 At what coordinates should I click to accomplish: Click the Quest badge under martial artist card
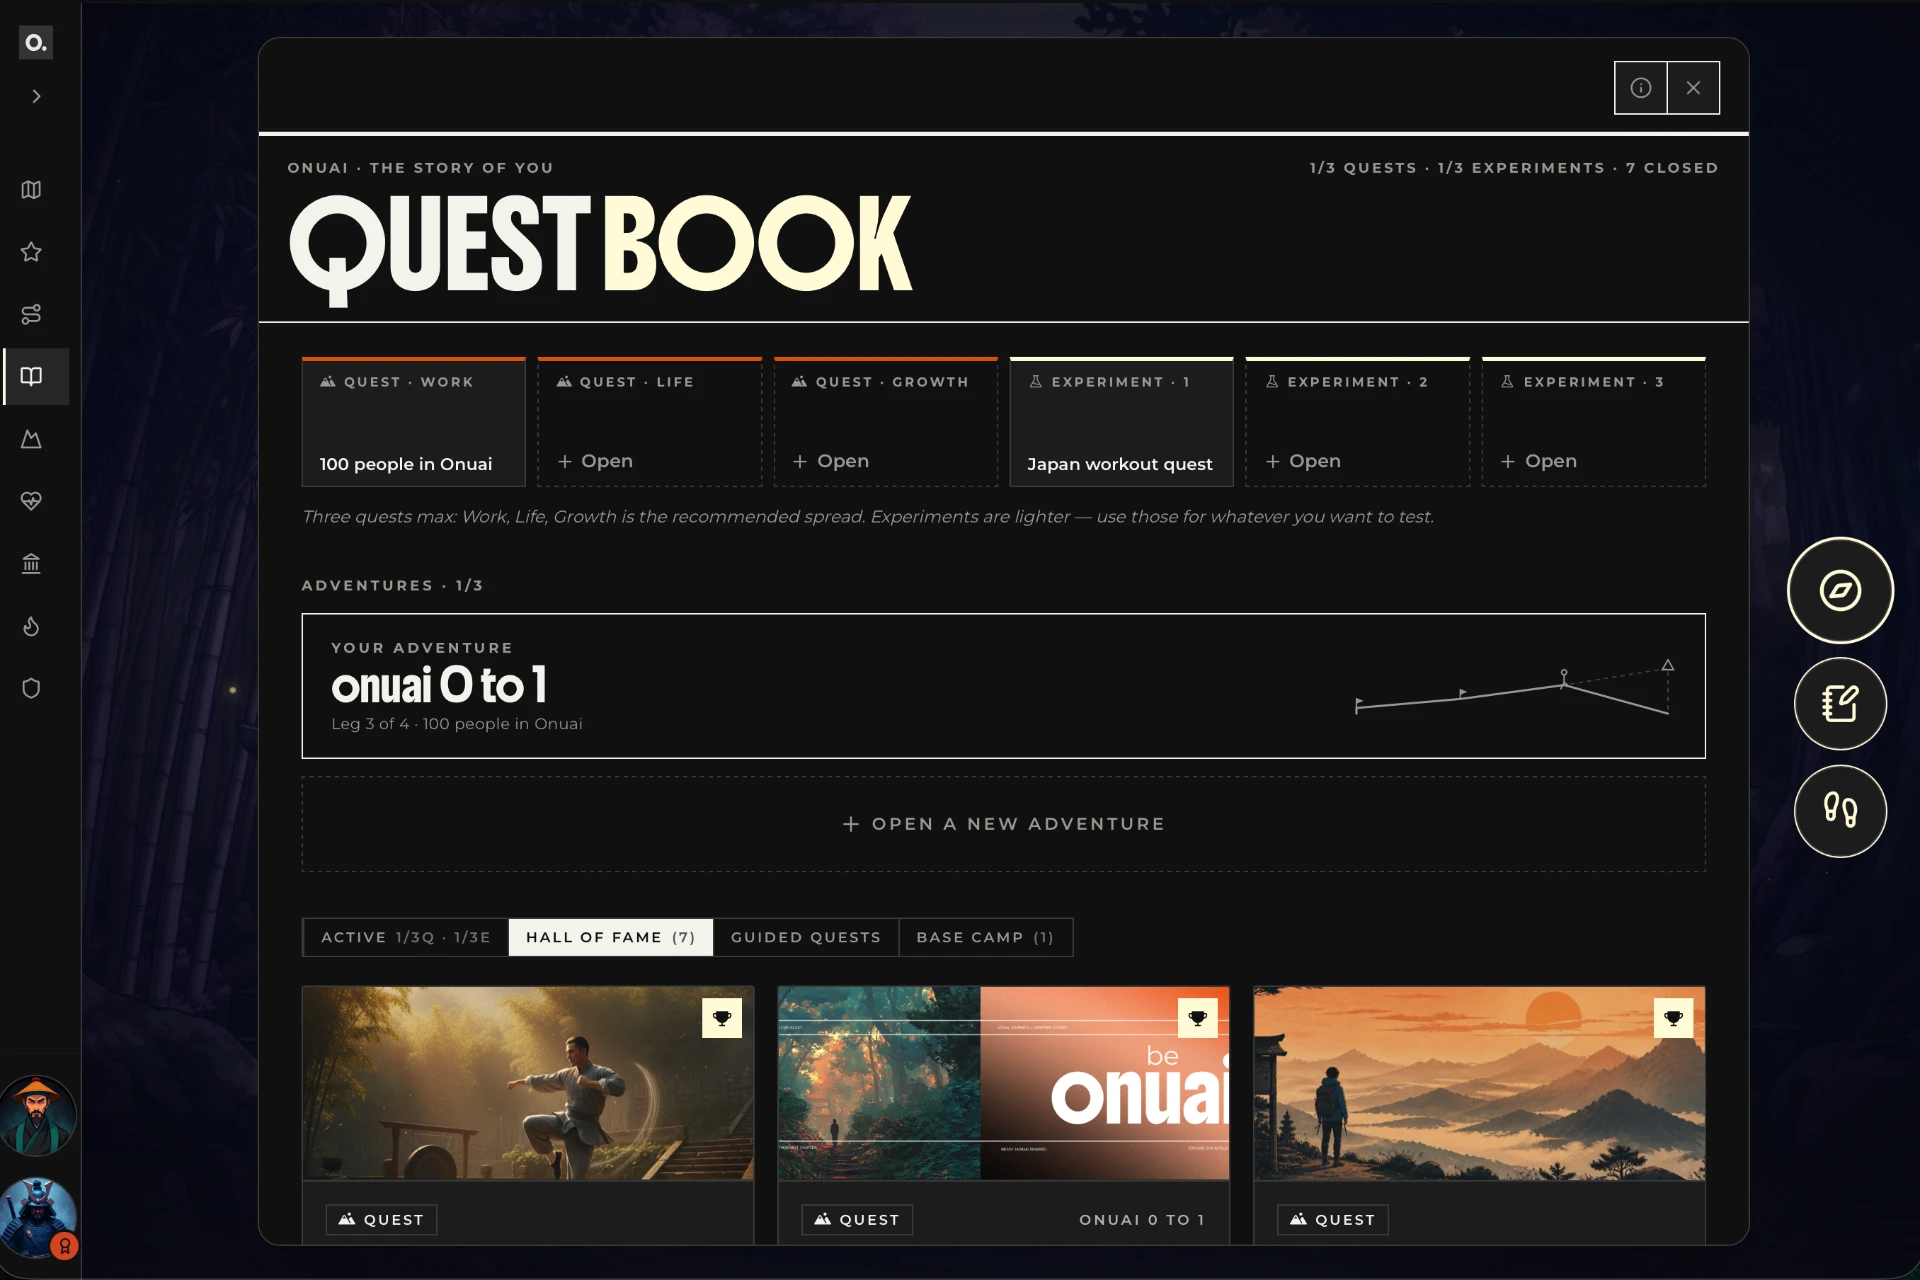[381, 1219]
